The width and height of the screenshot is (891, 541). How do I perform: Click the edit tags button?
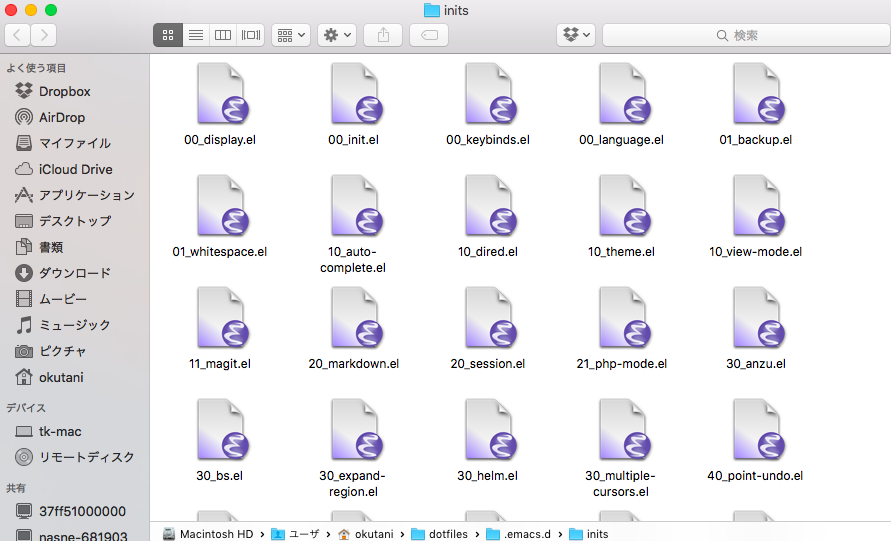pyautogui.click(x=429, y=35)
